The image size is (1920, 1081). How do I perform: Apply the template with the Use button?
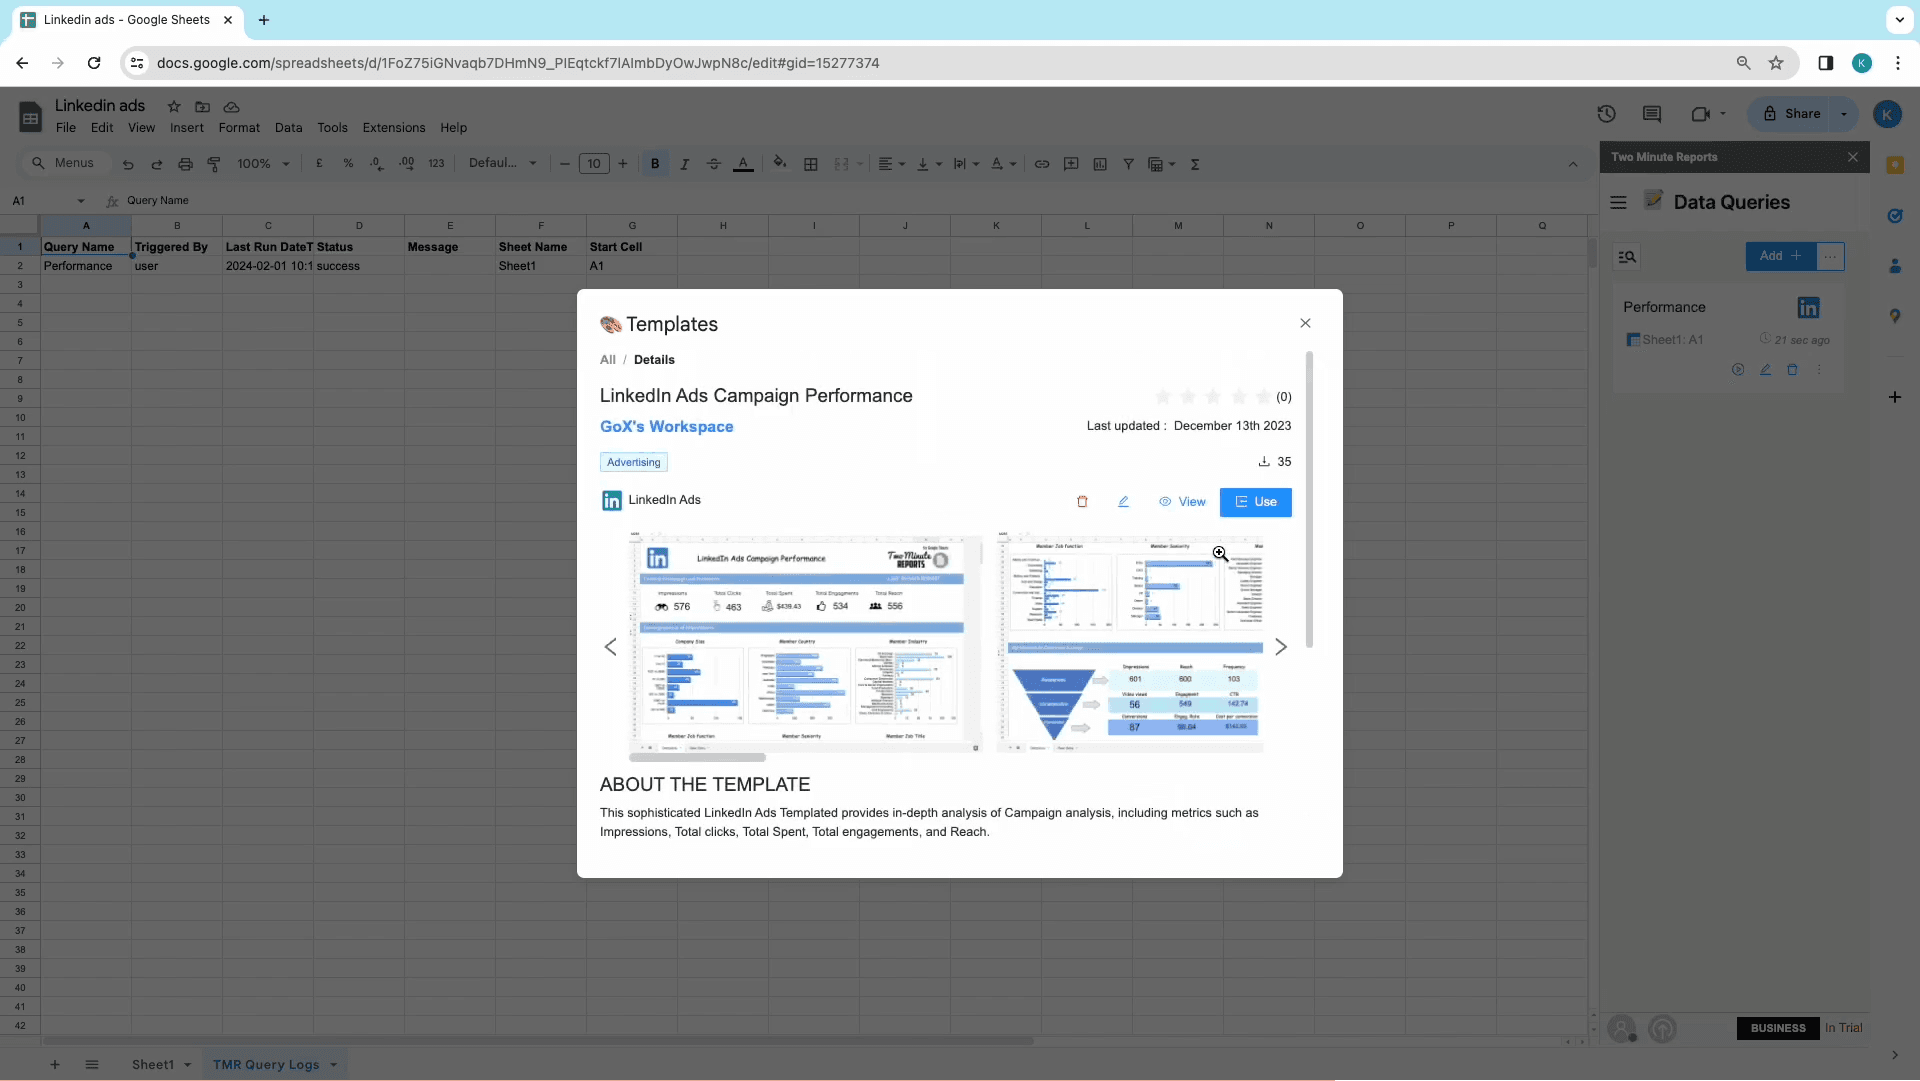click(x=1256, y=502)
